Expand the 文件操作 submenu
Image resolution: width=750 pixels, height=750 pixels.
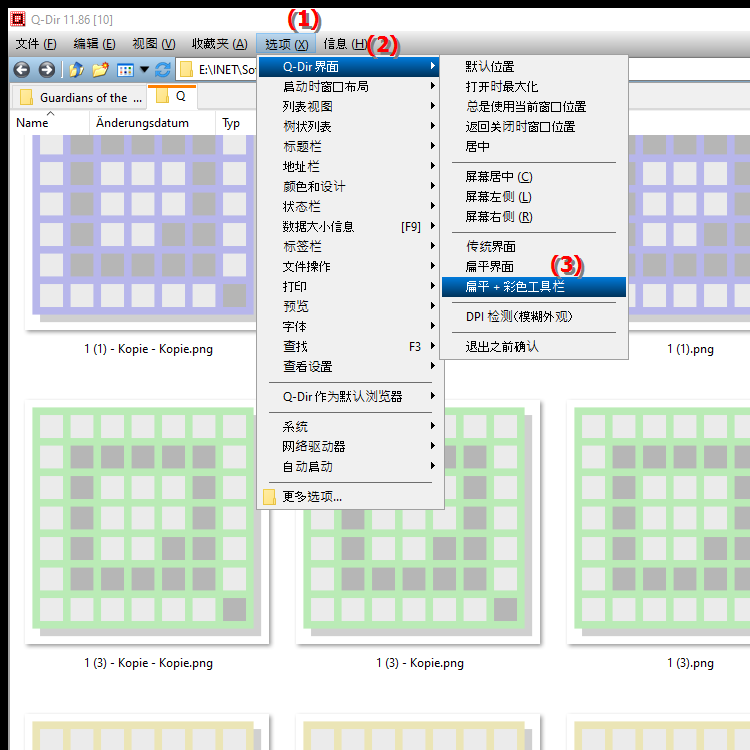tap(349, 266)
